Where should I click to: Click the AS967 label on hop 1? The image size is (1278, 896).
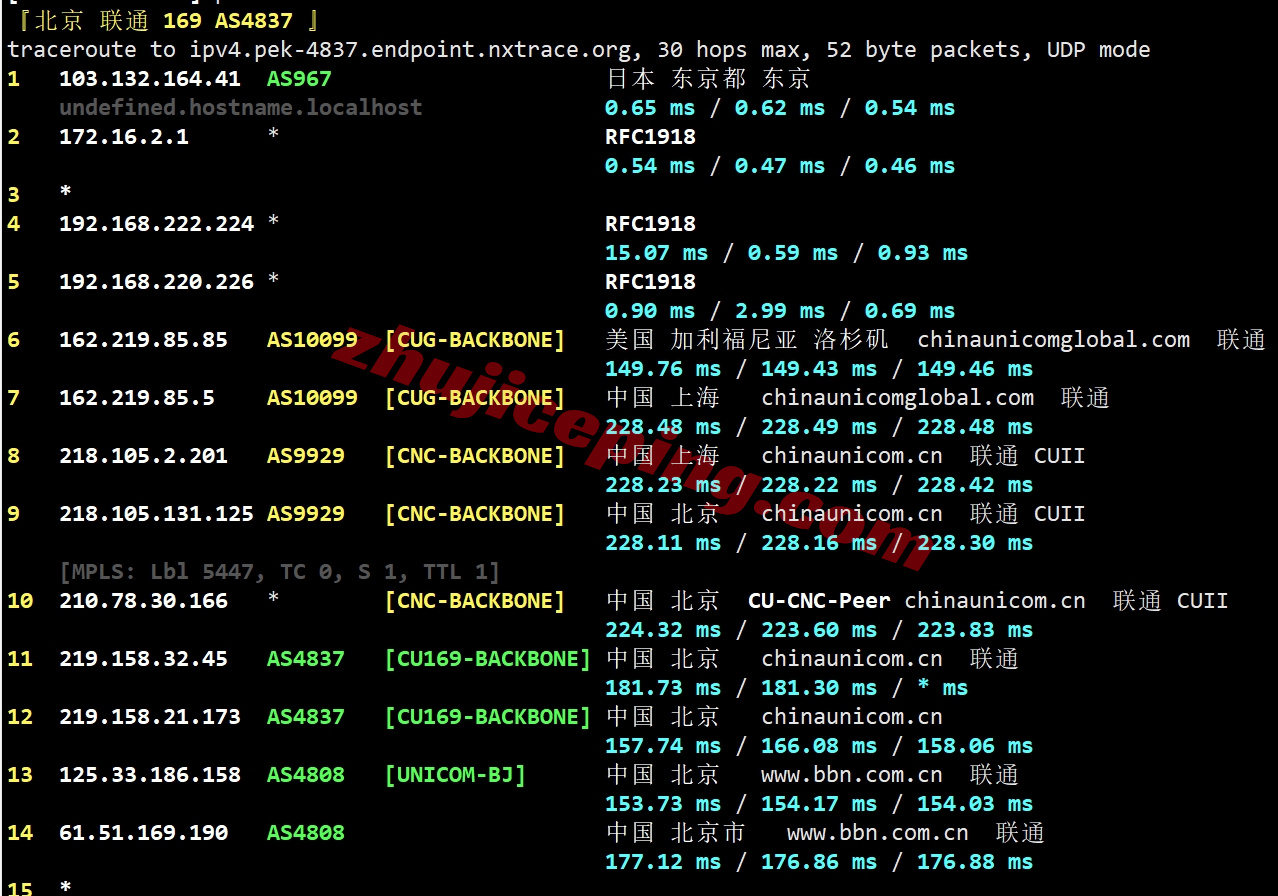click(x=298, y=78)
